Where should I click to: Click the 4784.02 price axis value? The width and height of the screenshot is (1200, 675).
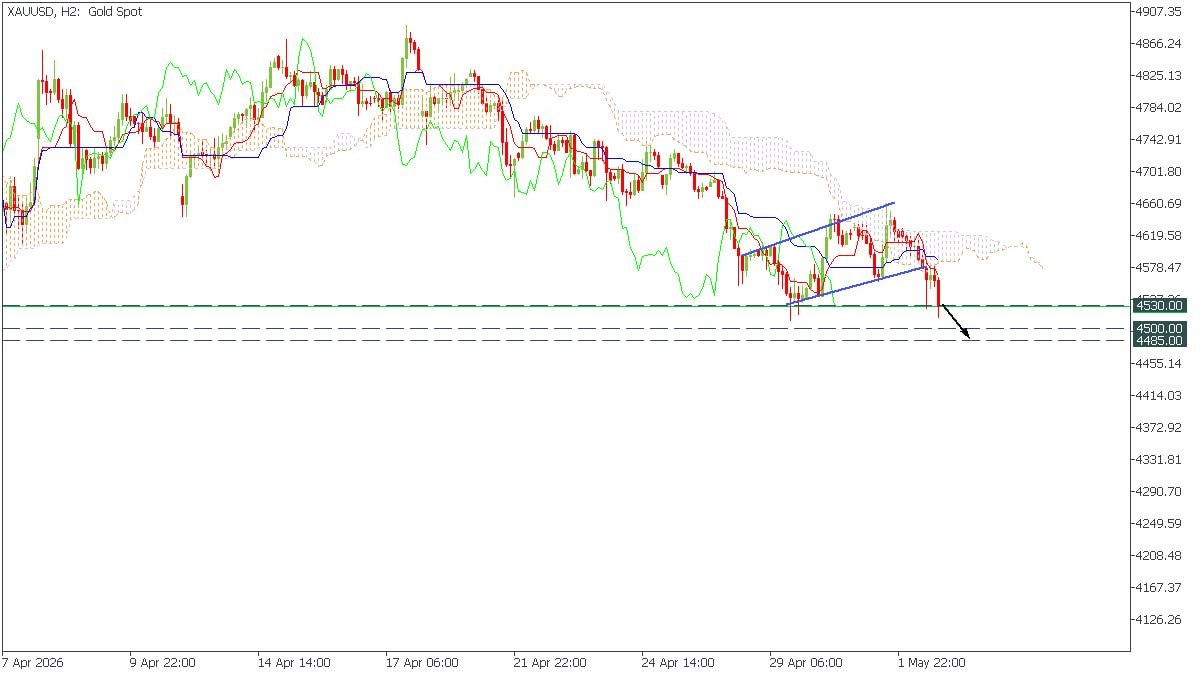[x=1160, y=108]
